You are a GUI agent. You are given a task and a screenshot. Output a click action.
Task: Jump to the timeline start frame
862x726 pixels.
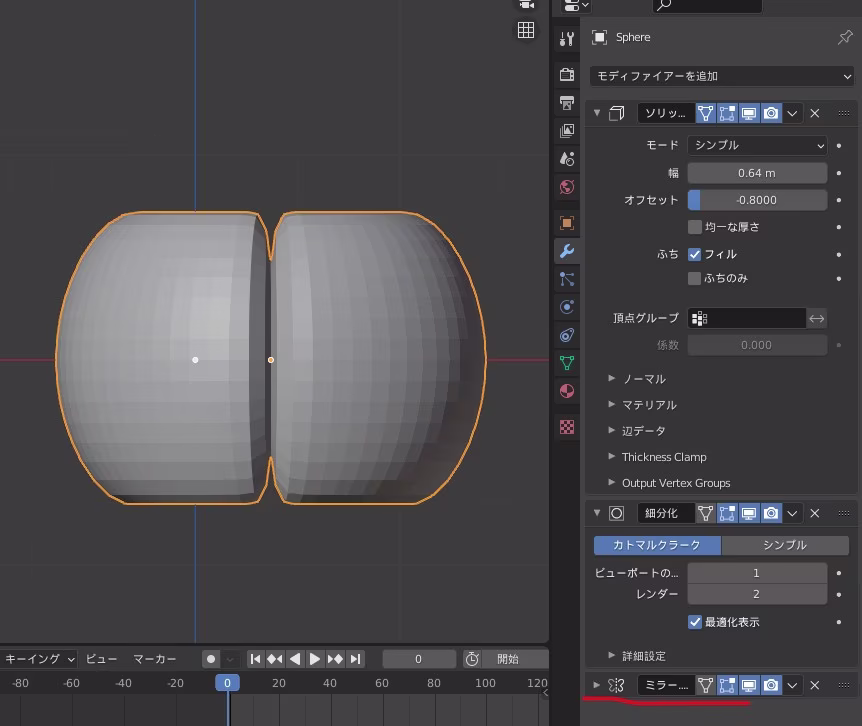(x=255, y=659)
